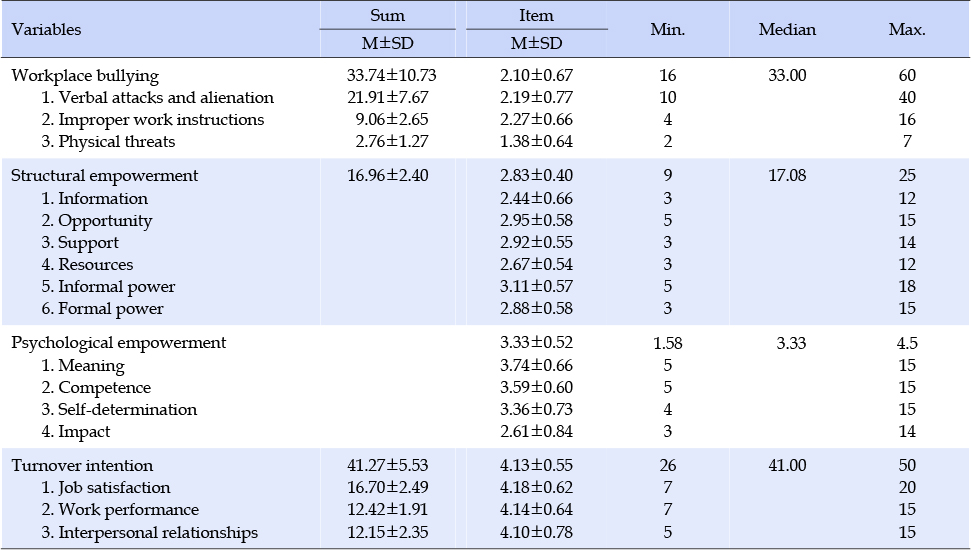Click the Structural empowerment row label

tap(105, 176)
